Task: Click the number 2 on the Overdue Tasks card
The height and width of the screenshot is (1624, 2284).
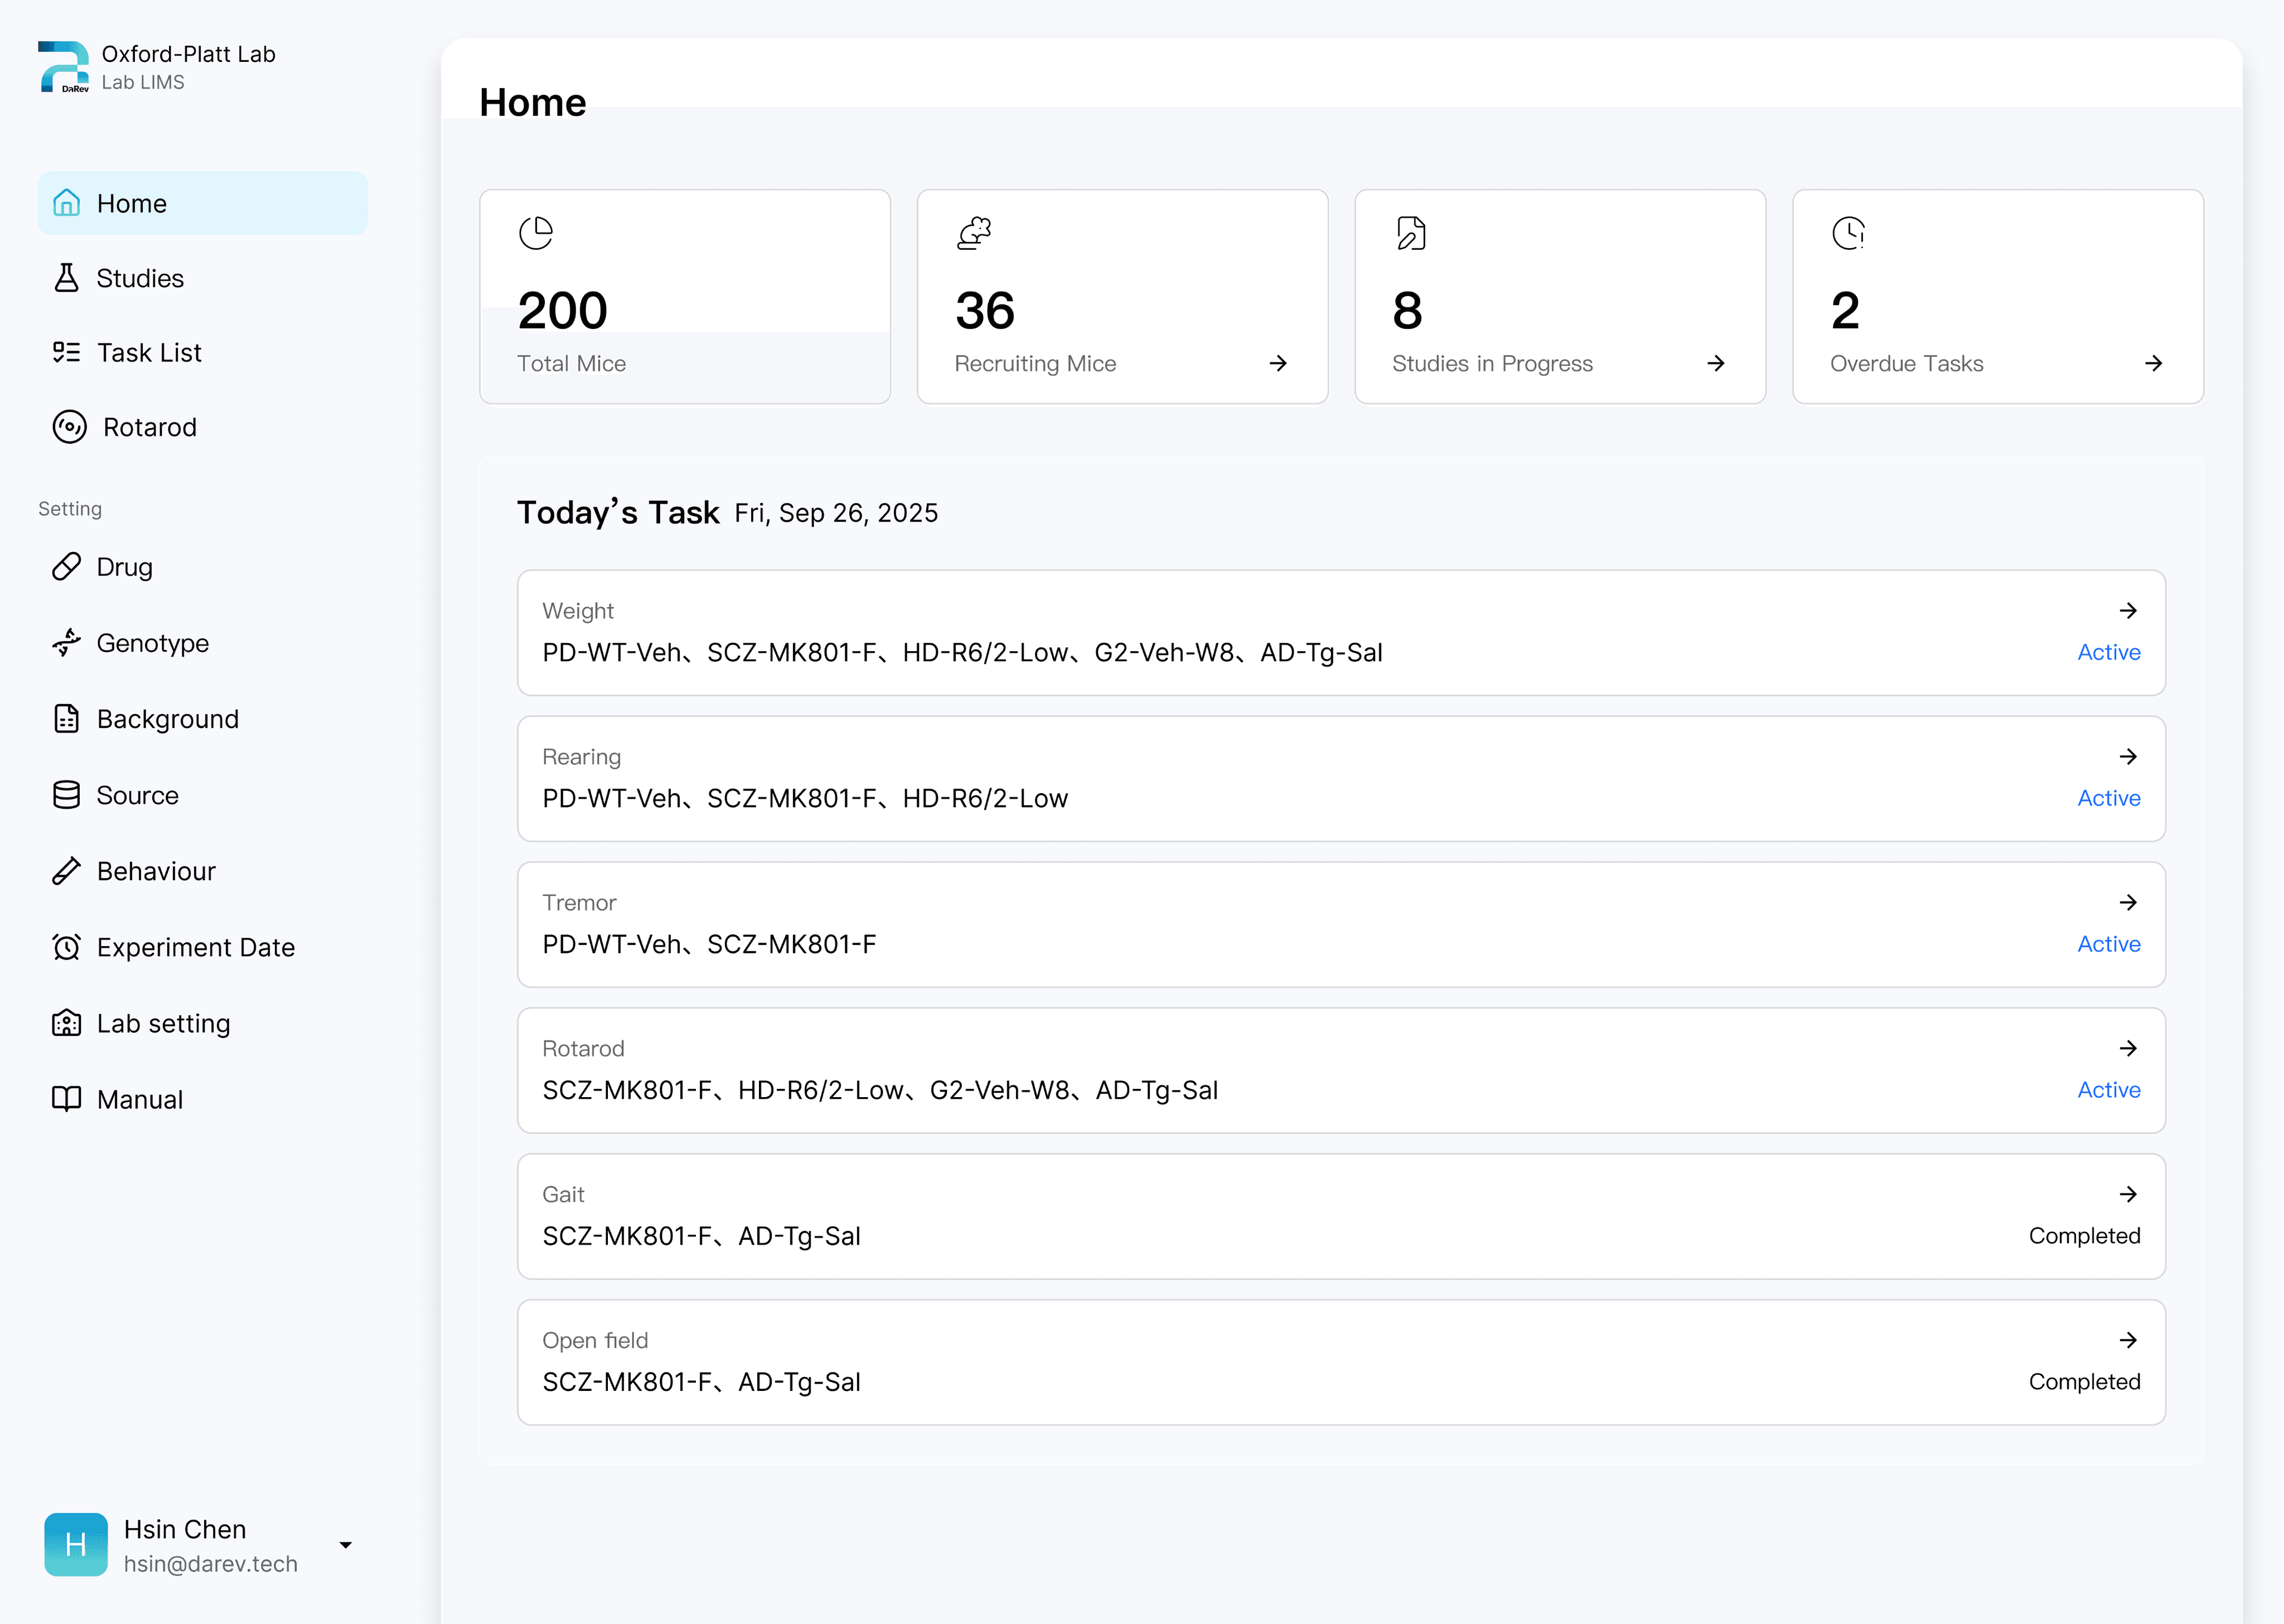Action: [1845, 311]
